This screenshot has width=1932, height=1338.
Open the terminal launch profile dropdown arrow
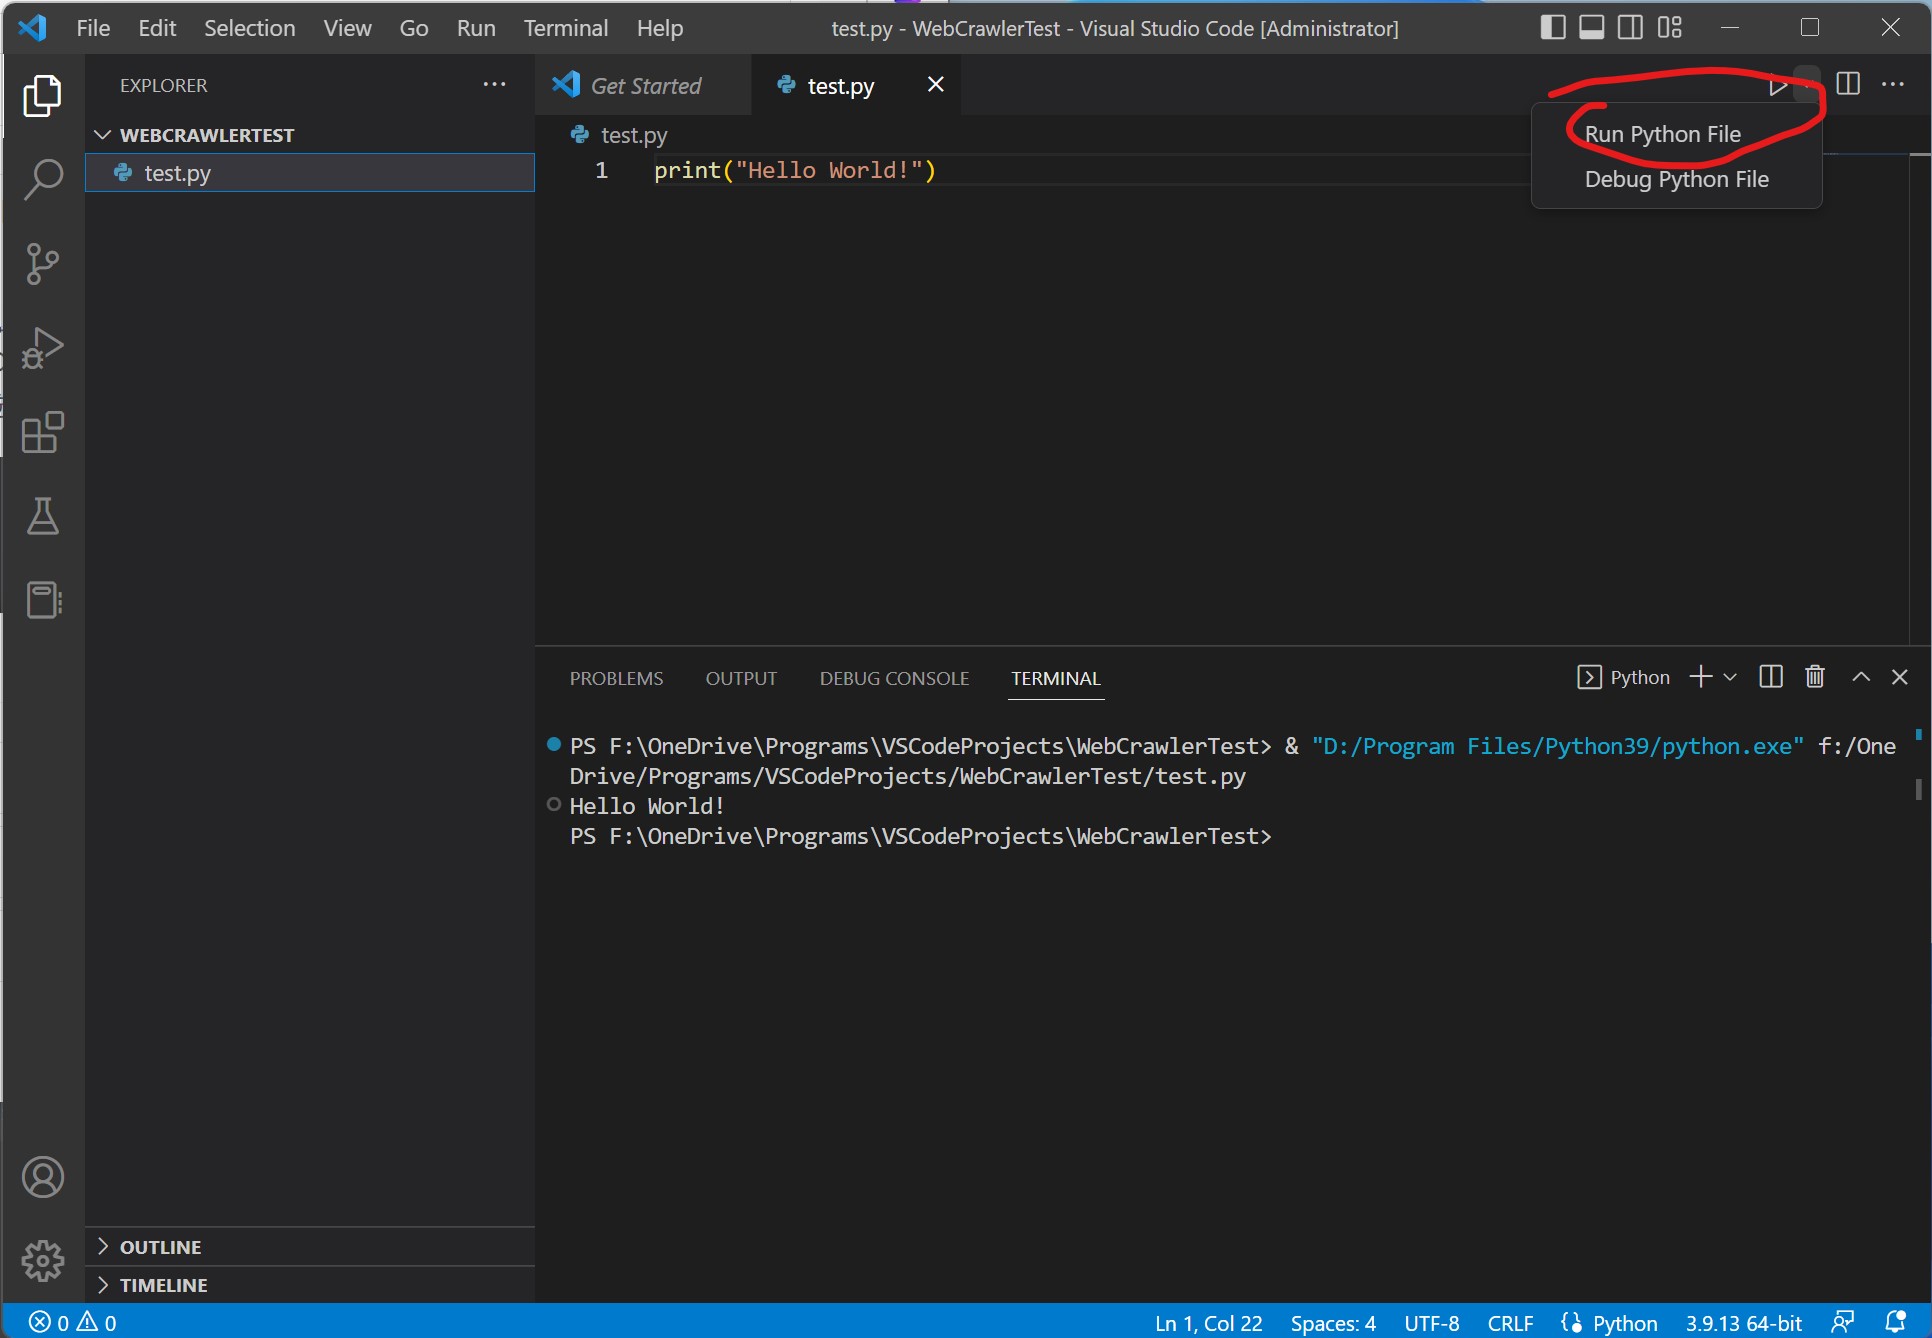(1730, 678)
